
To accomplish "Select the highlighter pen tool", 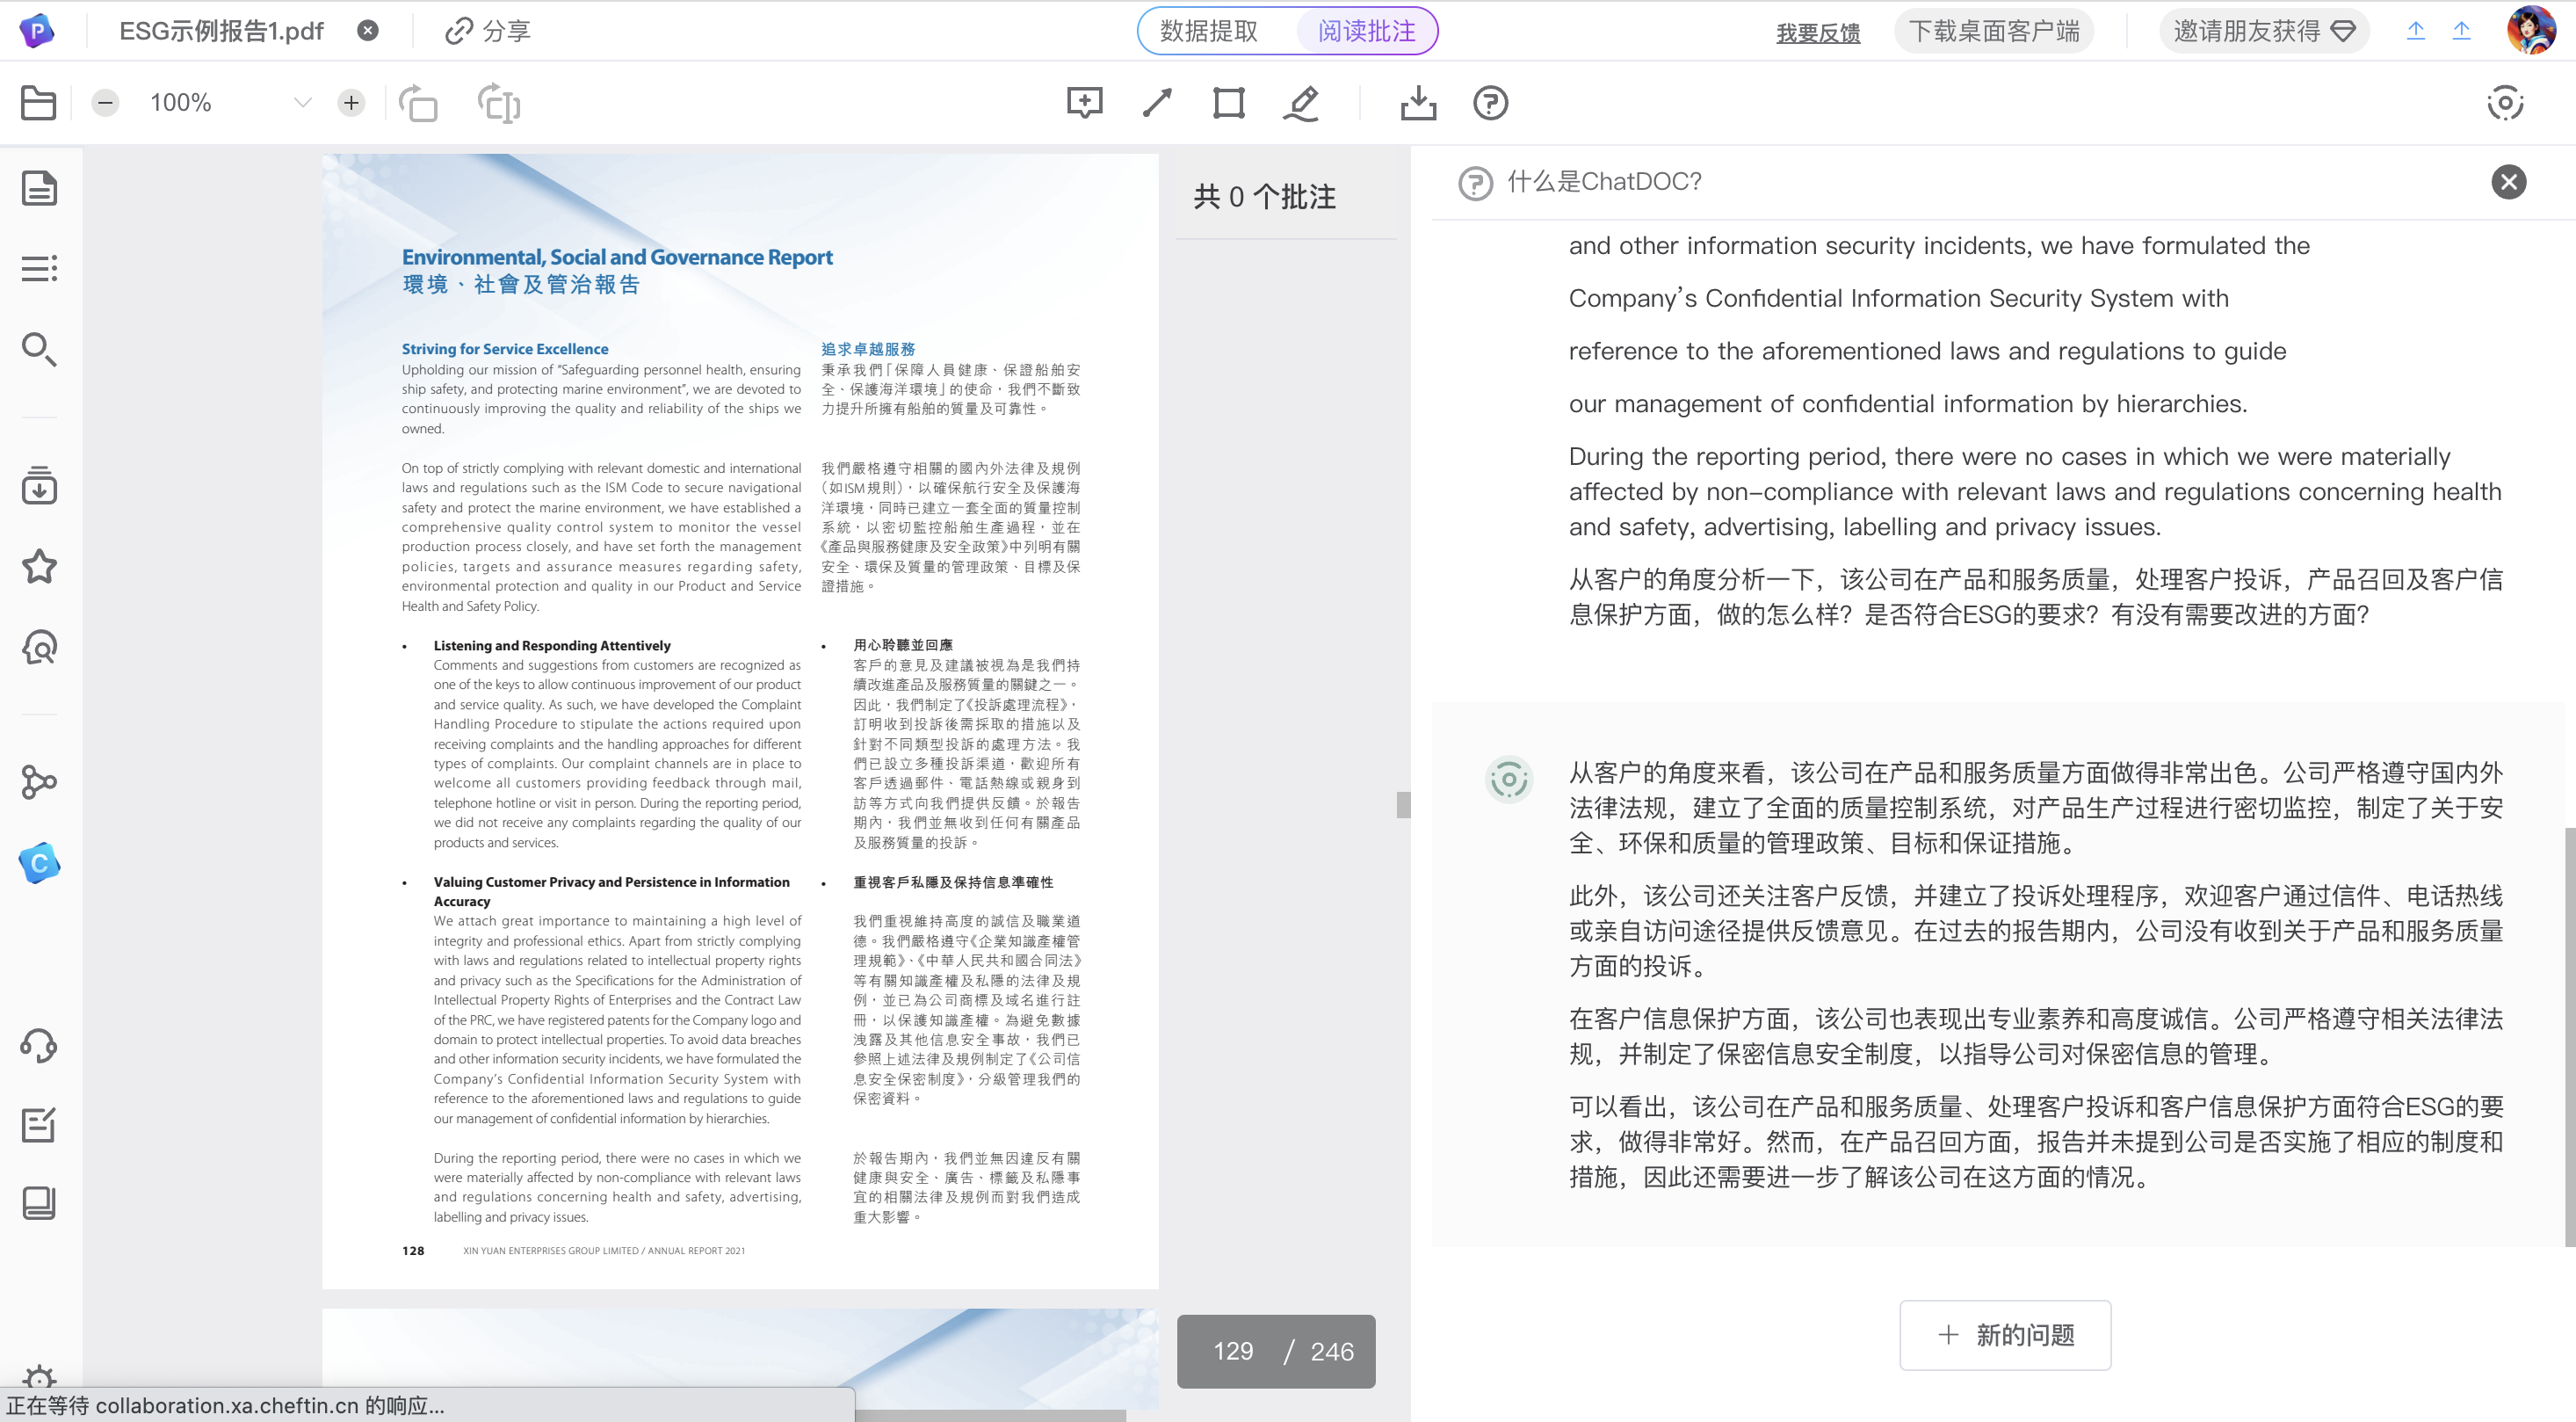I will [x=1301, y=103].
